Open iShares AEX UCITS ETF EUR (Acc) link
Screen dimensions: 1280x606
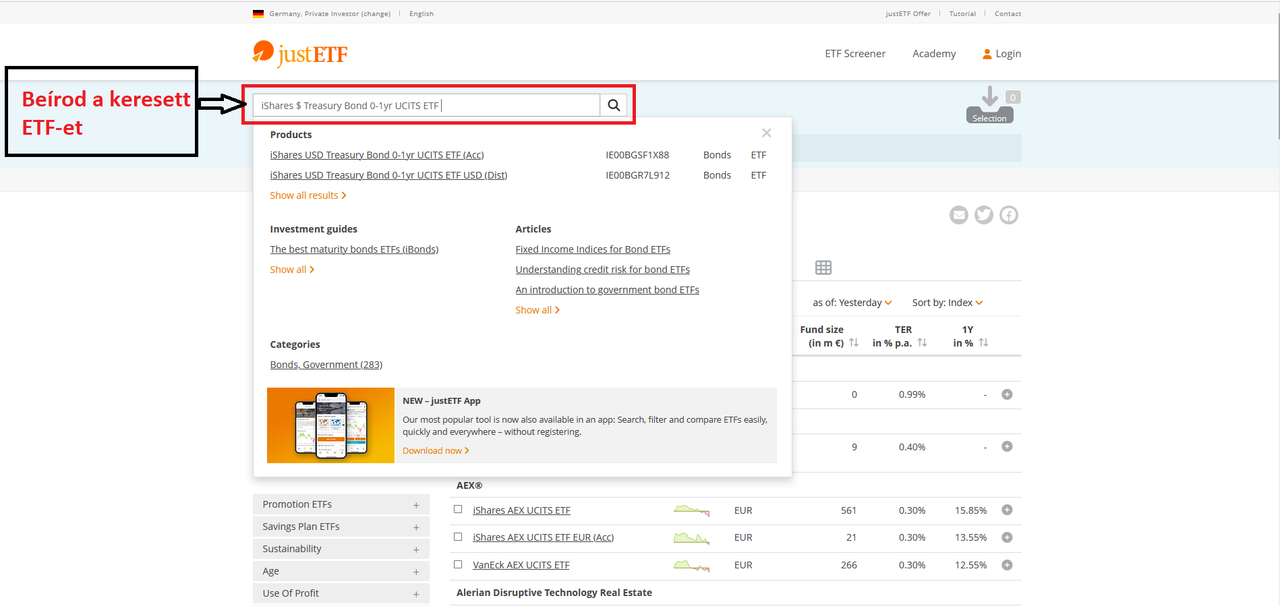[x=543, y=537]
